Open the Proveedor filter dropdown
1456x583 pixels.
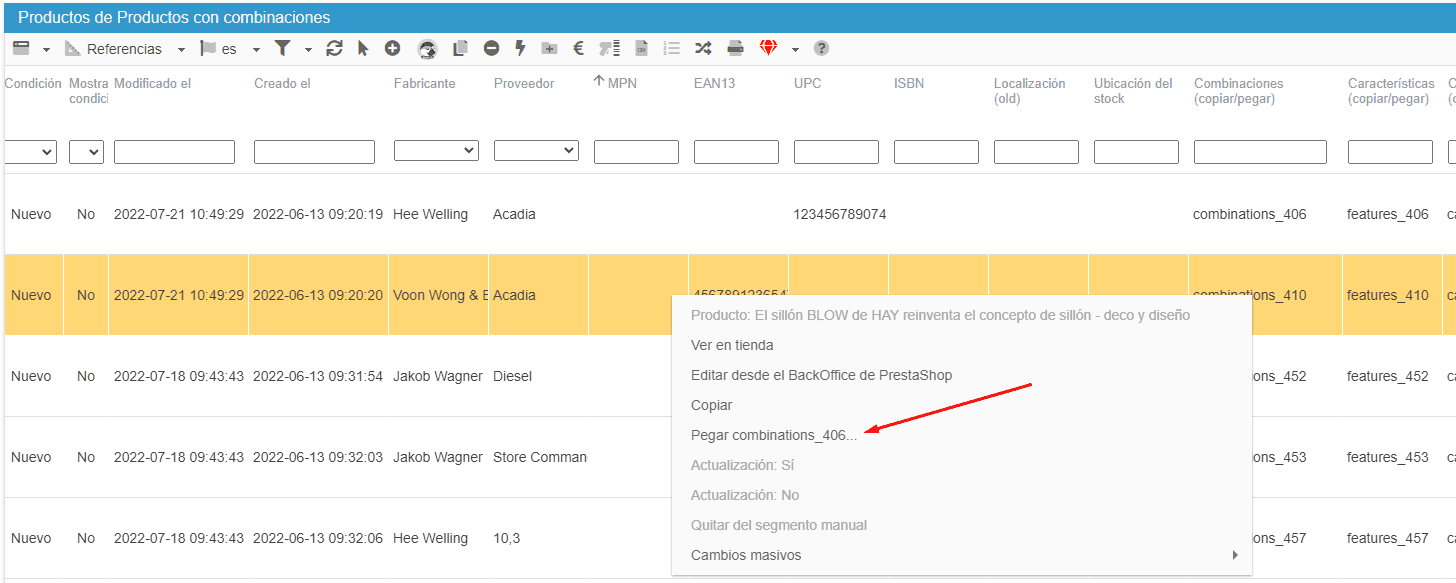536,151
